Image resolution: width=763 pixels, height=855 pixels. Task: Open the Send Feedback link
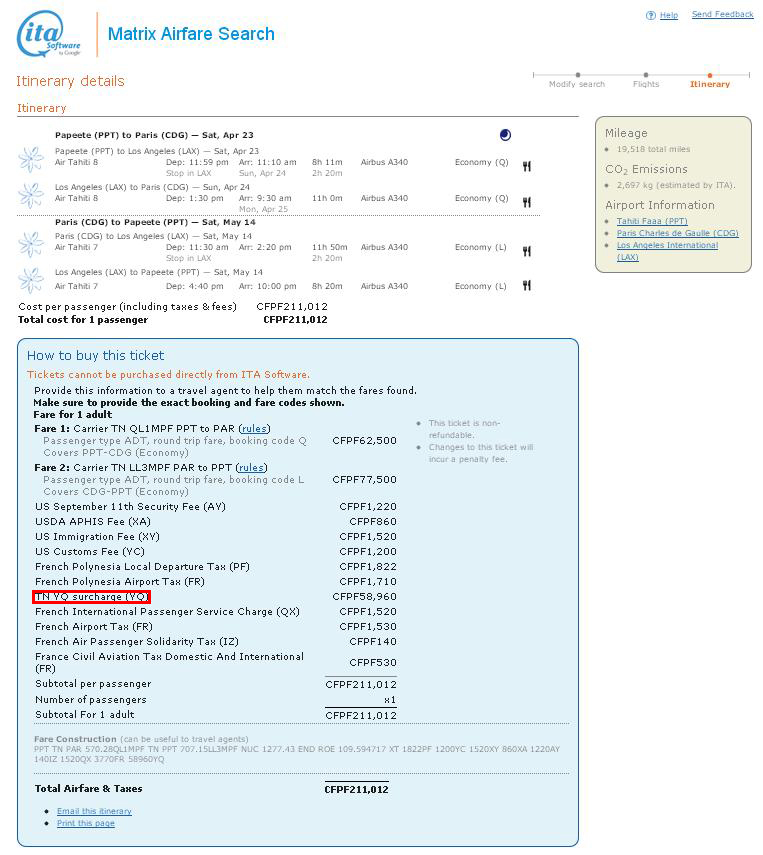(x=723, y=14)
